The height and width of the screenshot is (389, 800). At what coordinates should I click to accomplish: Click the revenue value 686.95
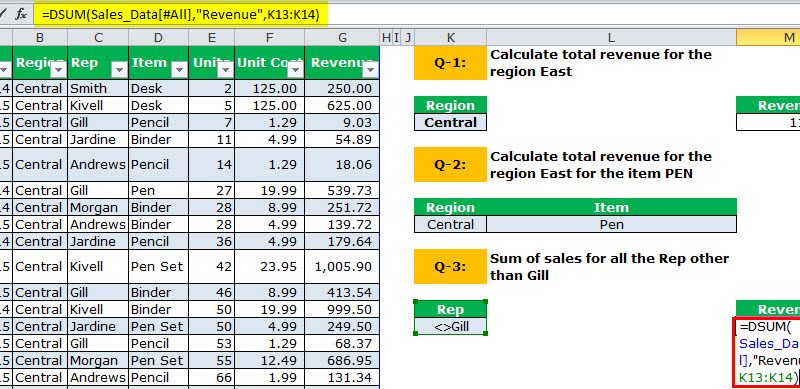pos(342,360)
